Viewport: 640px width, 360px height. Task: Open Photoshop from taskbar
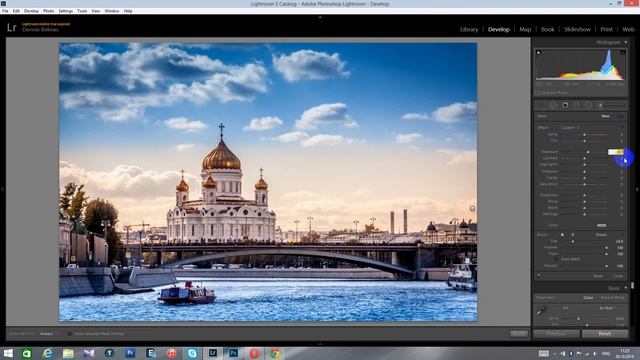pos(233,353)
